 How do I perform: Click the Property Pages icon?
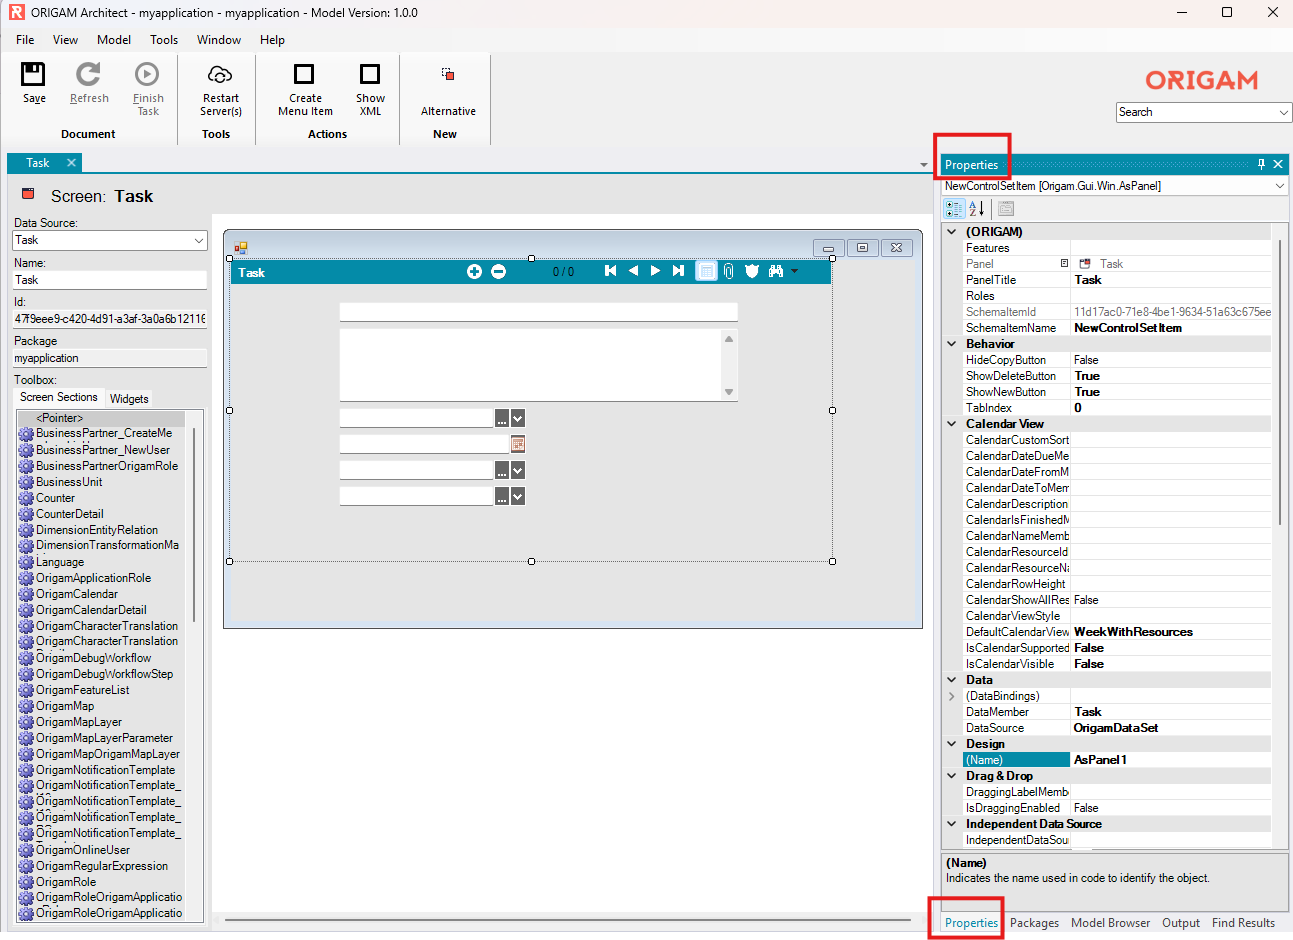click(1006, 208)
